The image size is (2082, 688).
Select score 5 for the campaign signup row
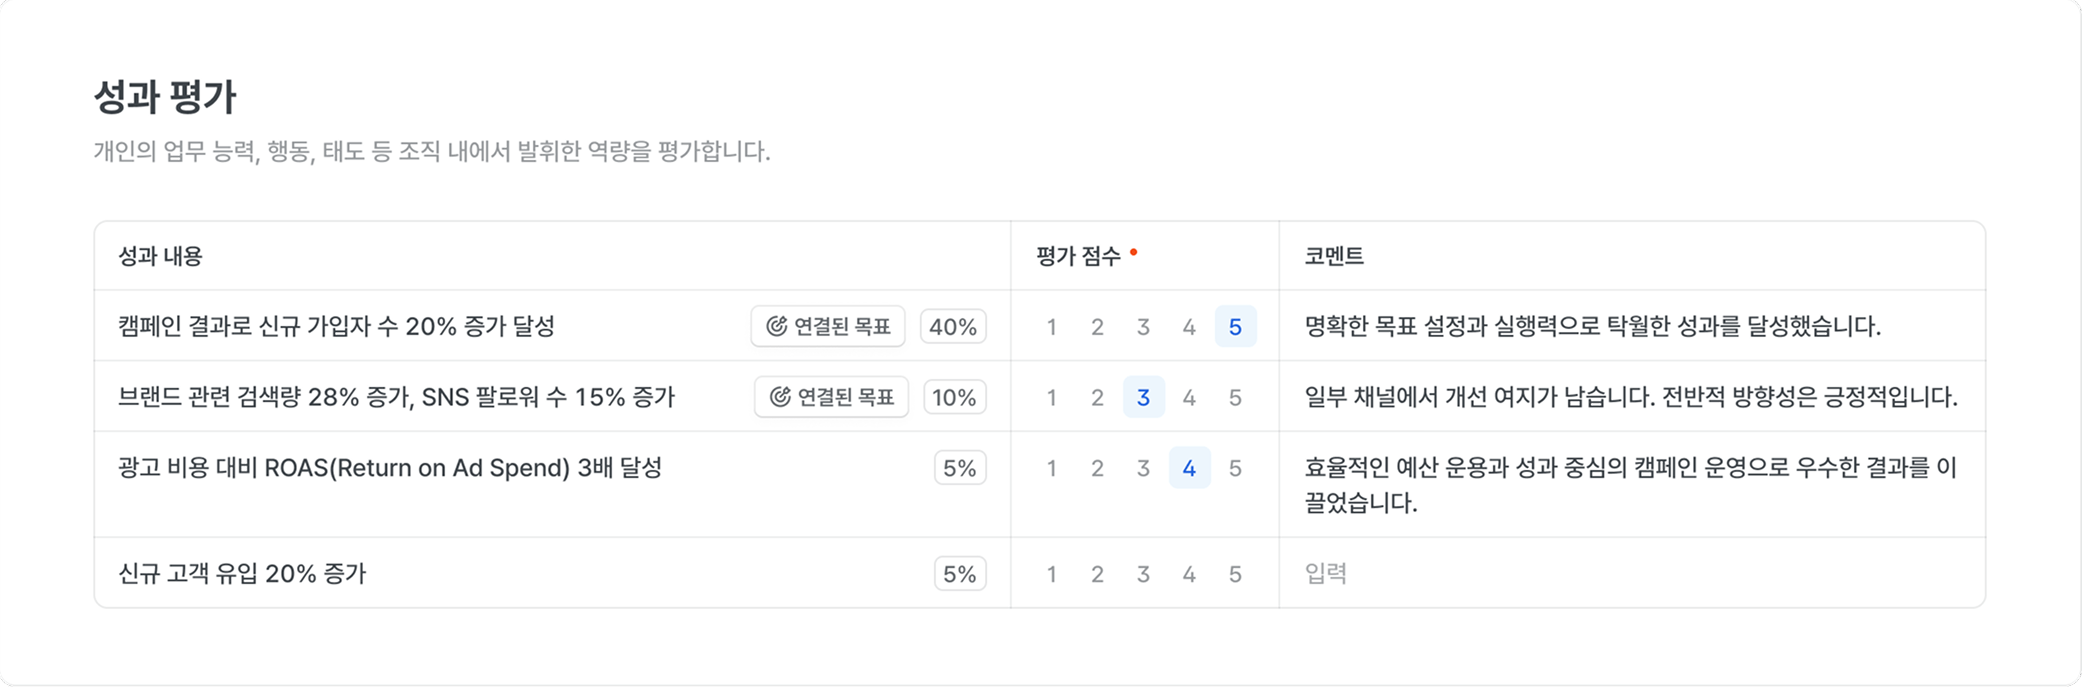[x=1235, y=327]
